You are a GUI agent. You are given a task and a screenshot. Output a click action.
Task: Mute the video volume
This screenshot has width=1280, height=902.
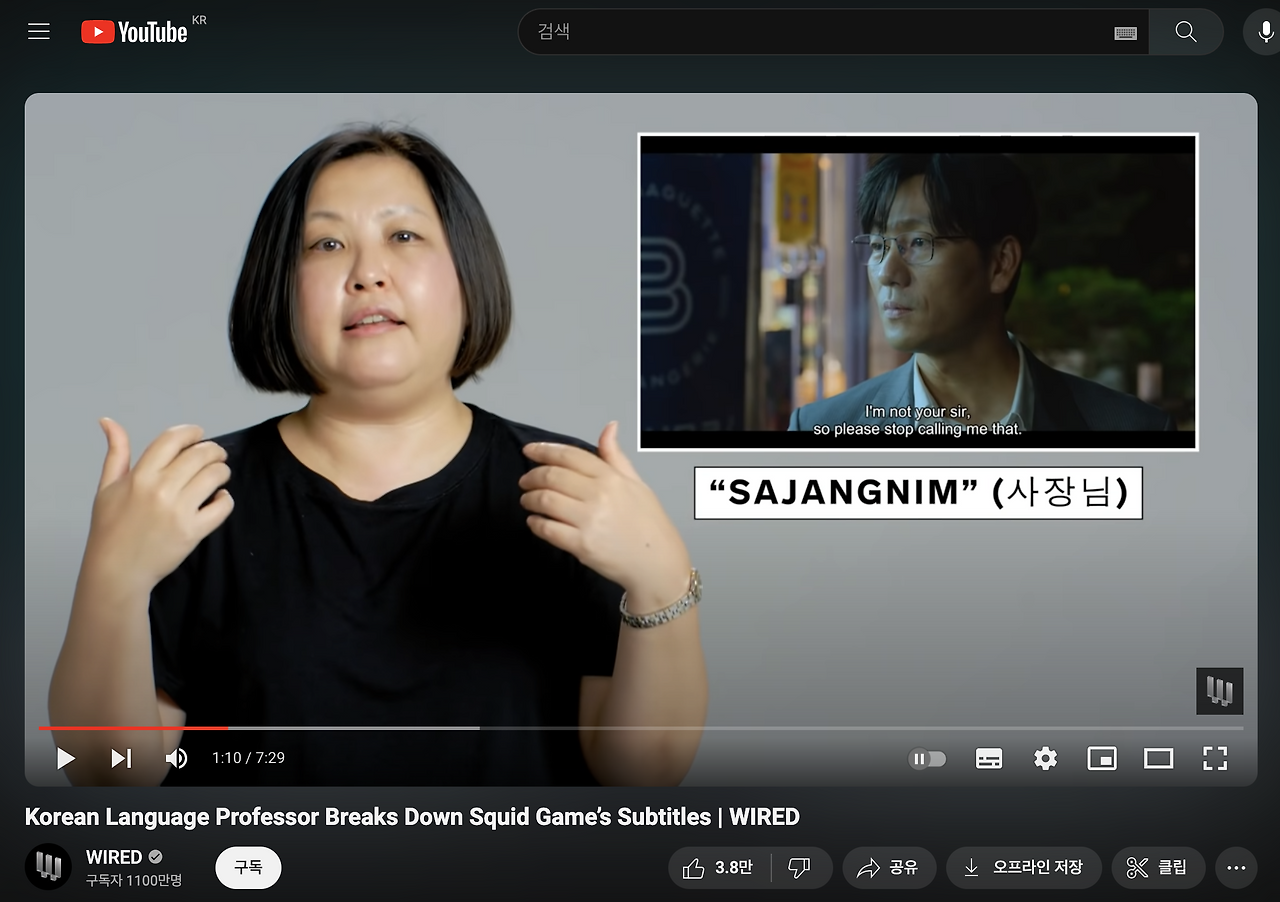(176, 758)
